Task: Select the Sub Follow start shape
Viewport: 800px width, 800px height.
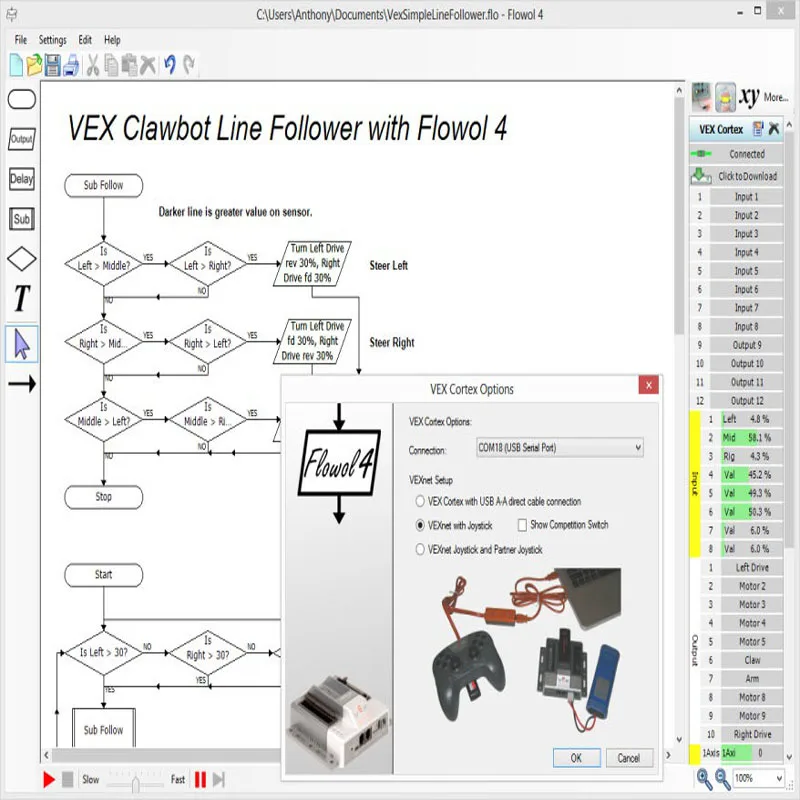Action: tap(104, 185)
